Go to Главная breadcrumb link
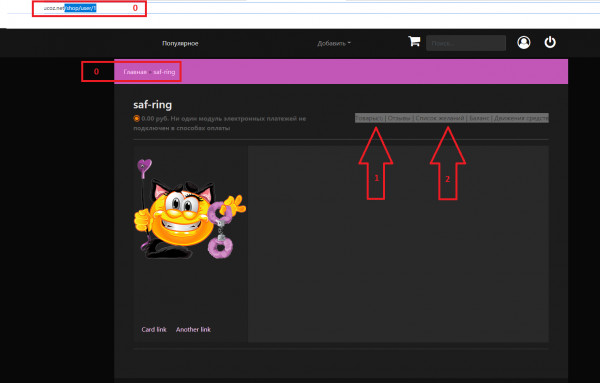This screenshot has height=383, width=600. tap(135, 72)
